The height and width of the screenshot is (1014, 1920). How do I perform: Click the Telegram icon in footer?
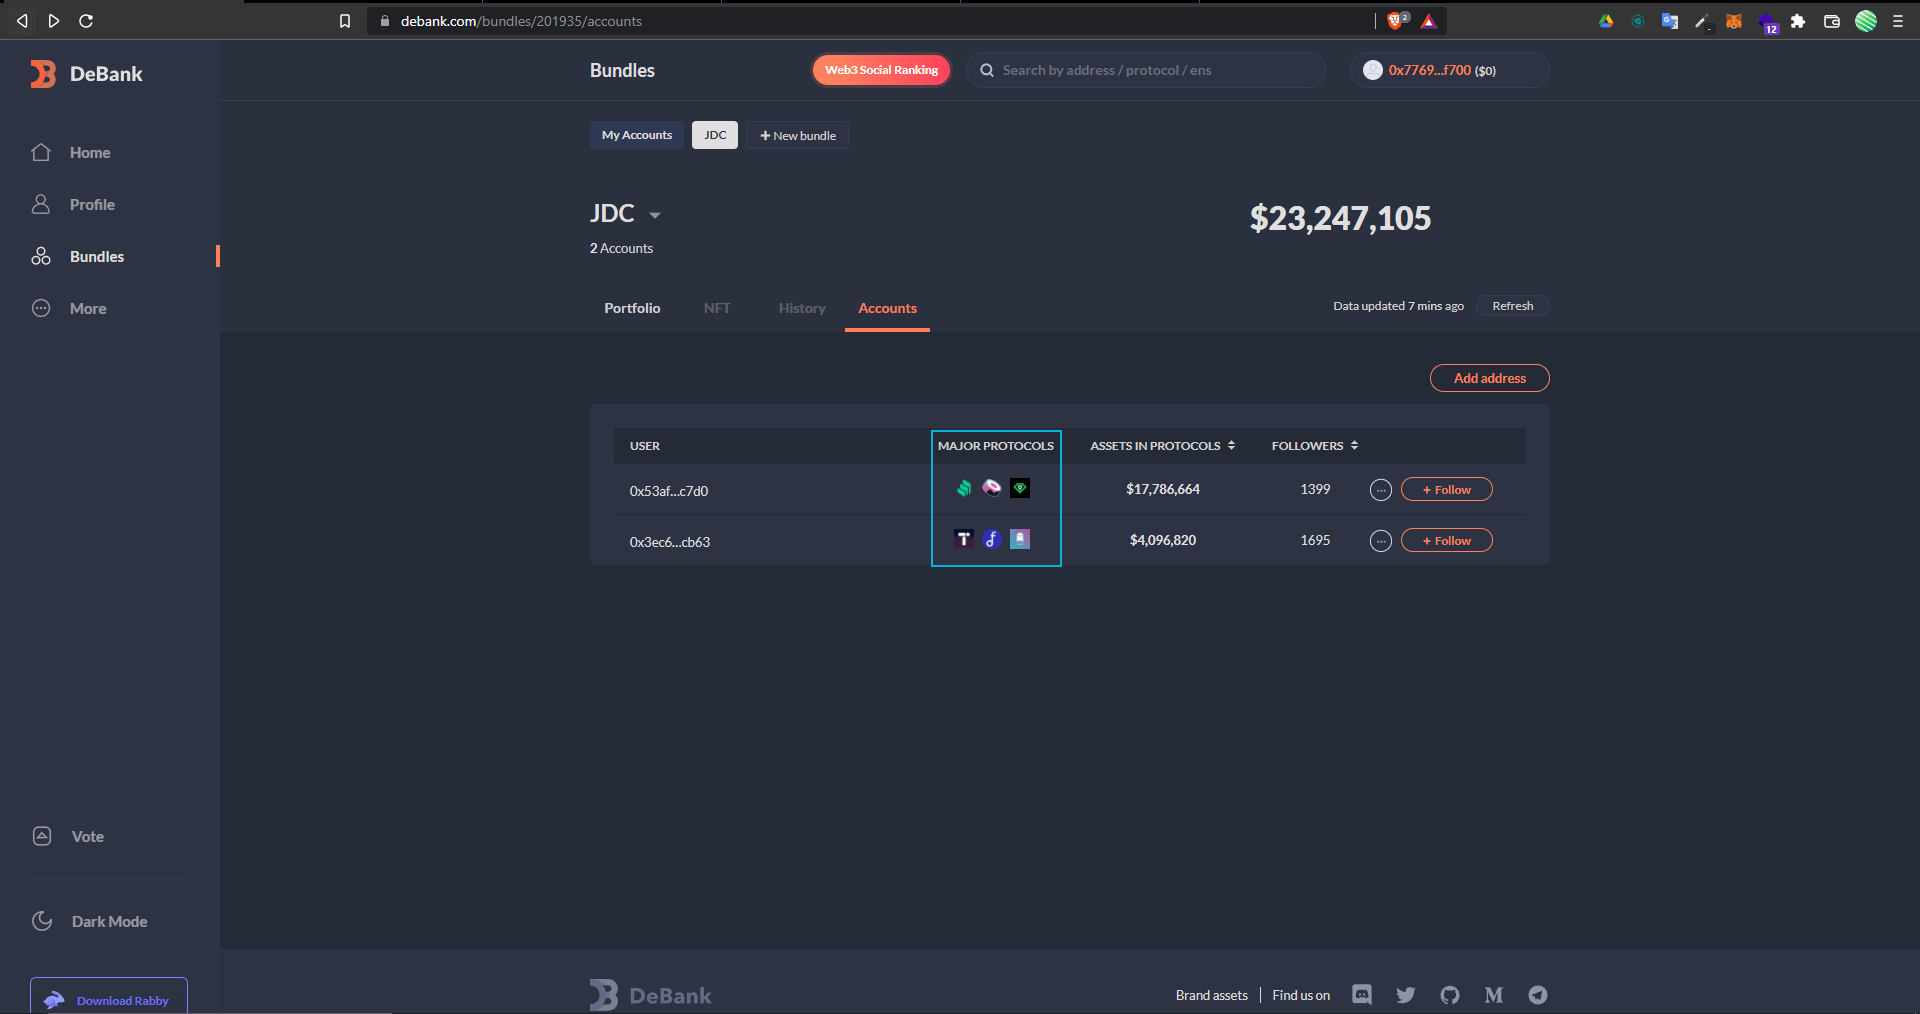1537,995
